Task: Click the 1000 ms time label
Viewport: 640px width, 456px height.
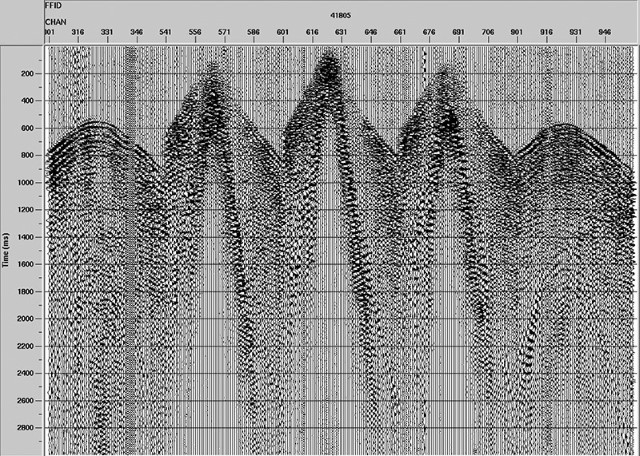Action: pyautogui.click(x=28, y=183)
